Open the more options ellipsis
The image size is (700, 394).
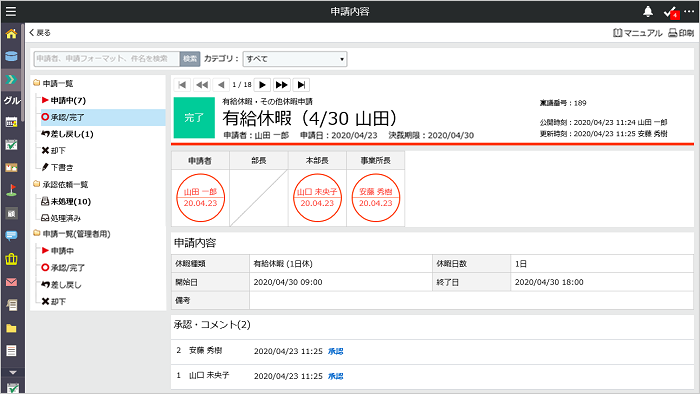pos(689,11)
